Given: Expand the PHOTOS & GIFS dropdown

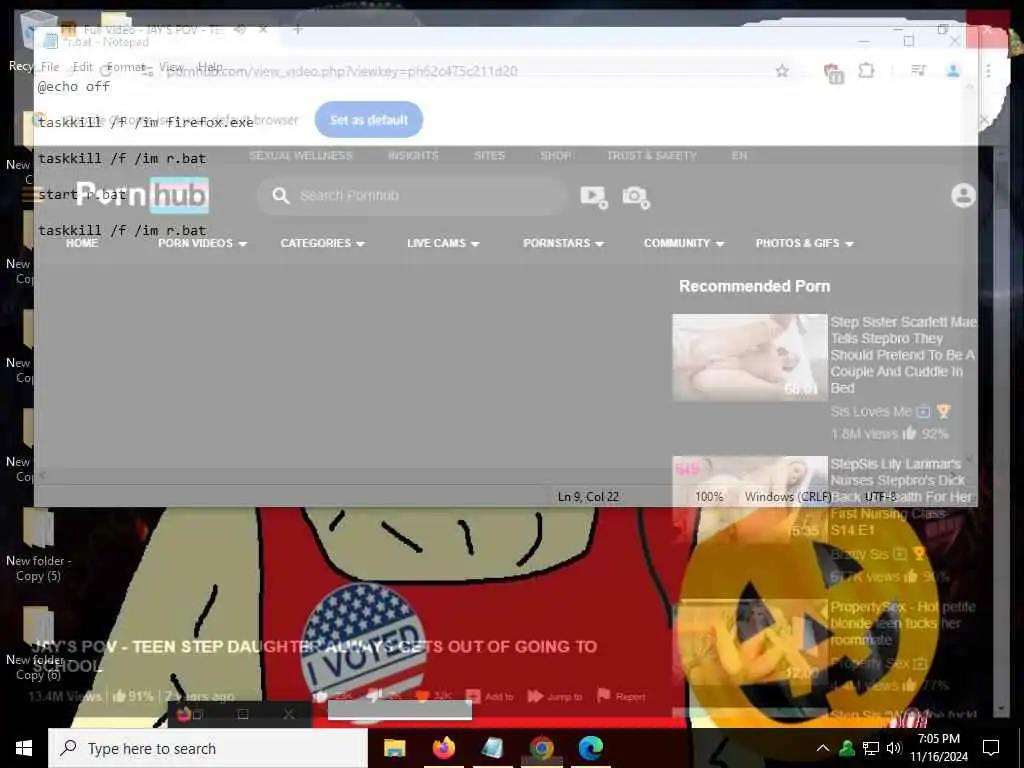Looking at the screenshot, I should (x=805, y=243).
